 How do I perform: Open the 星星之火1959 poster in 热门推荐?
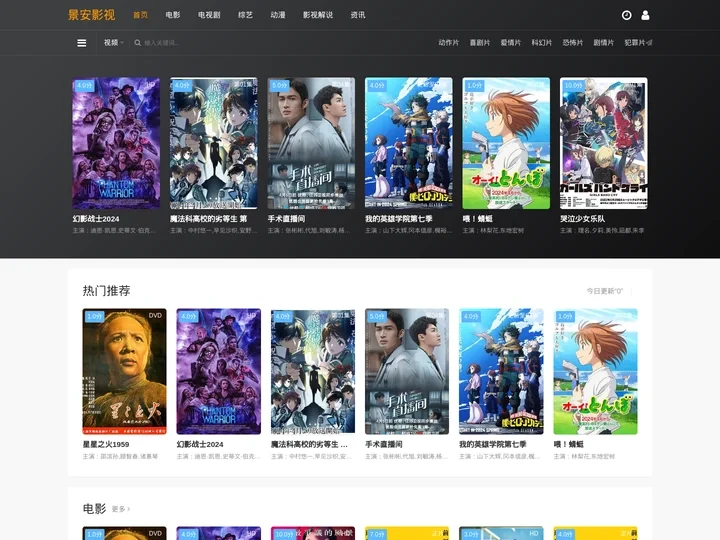[x=124, y=371]
